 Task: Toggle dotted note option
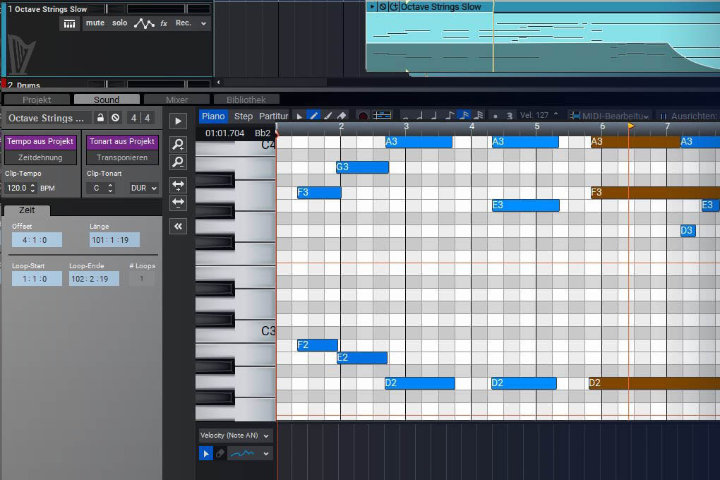point(495,116)
